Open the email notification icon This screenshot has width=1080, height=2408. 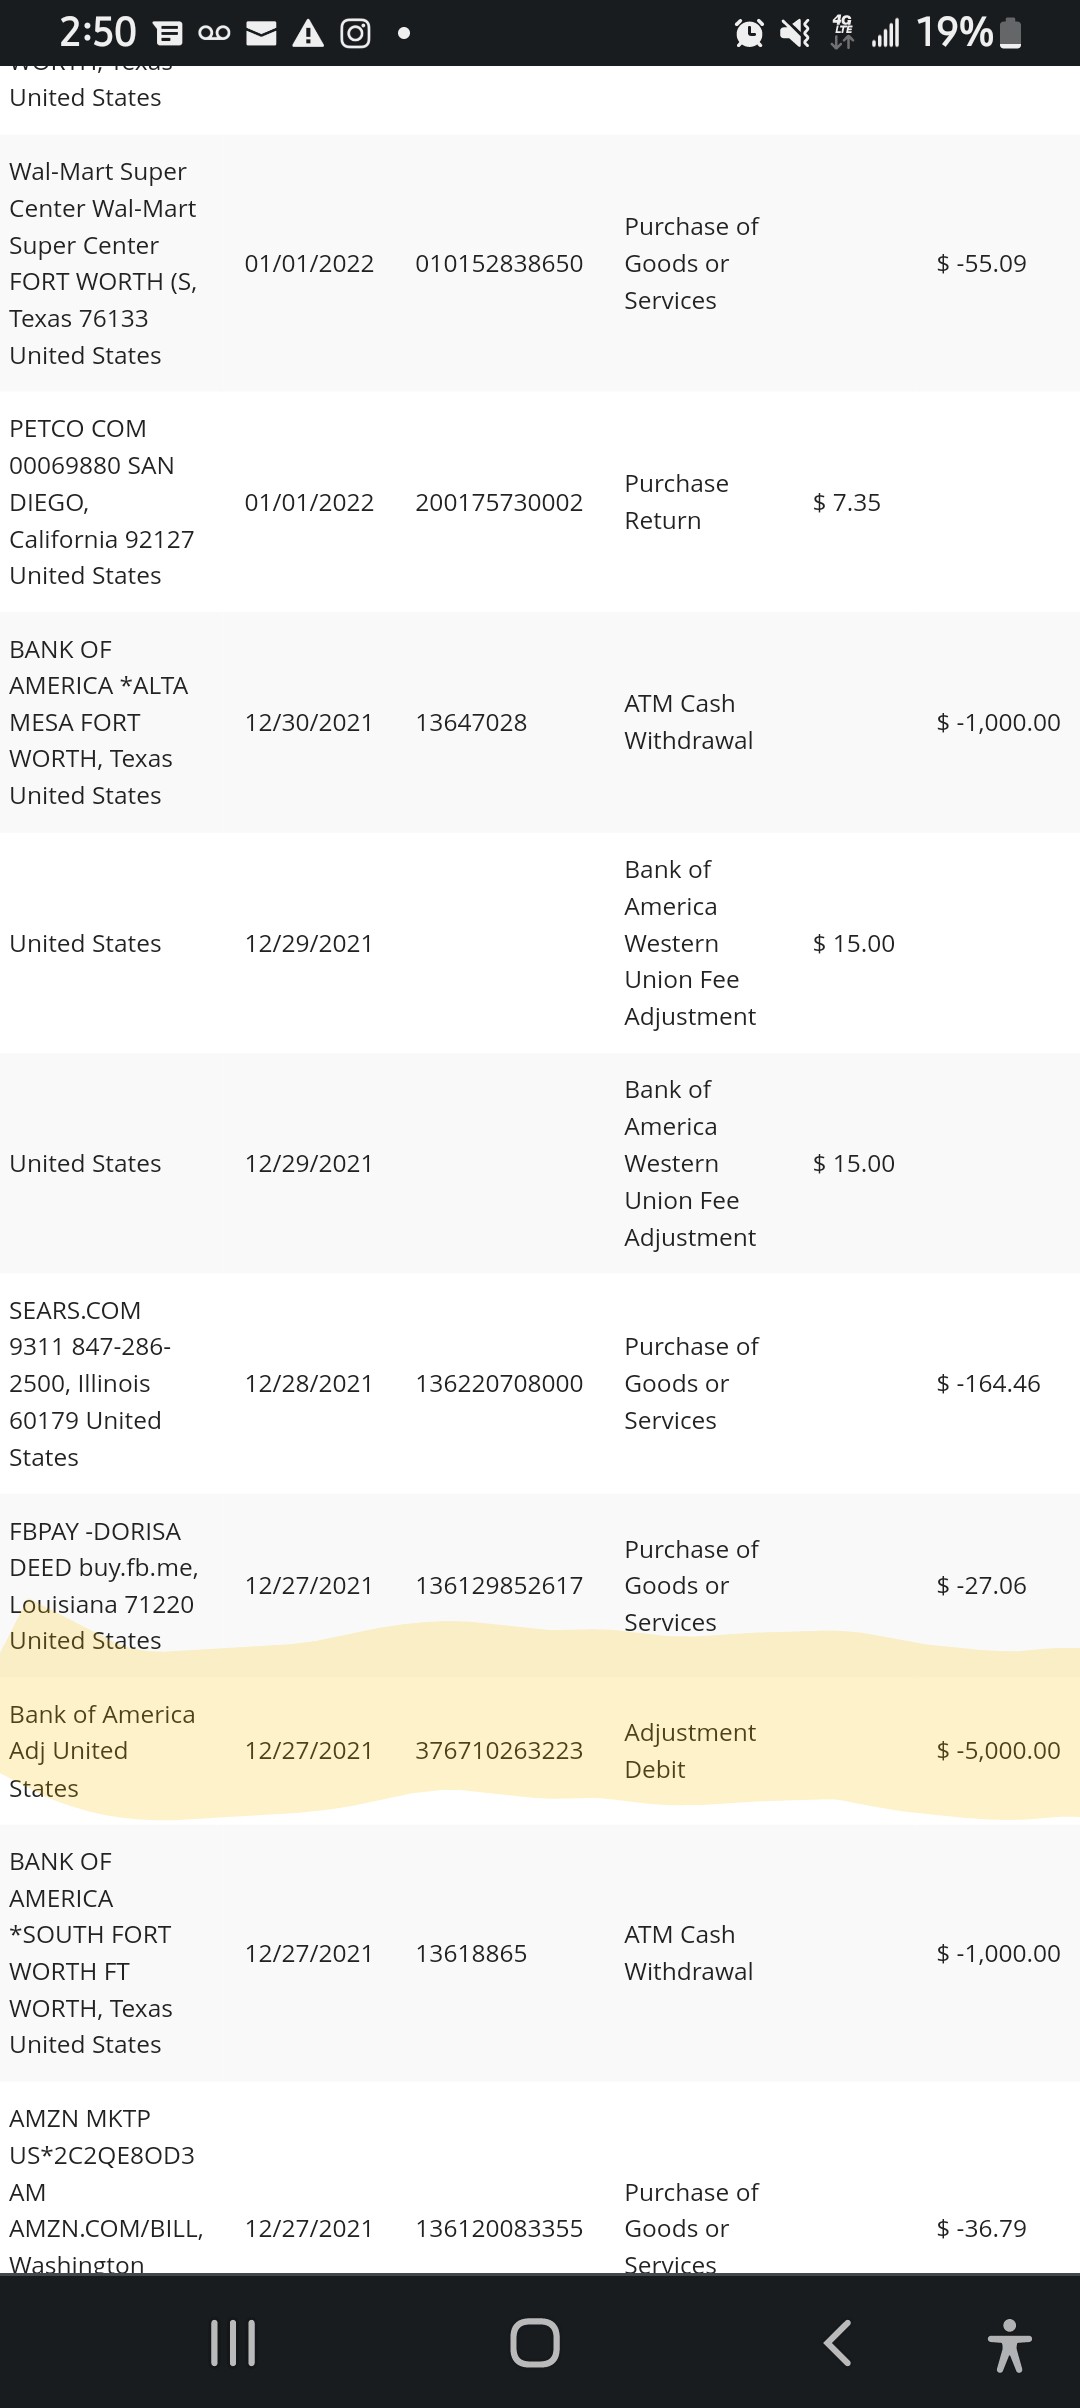click(261, 32)
